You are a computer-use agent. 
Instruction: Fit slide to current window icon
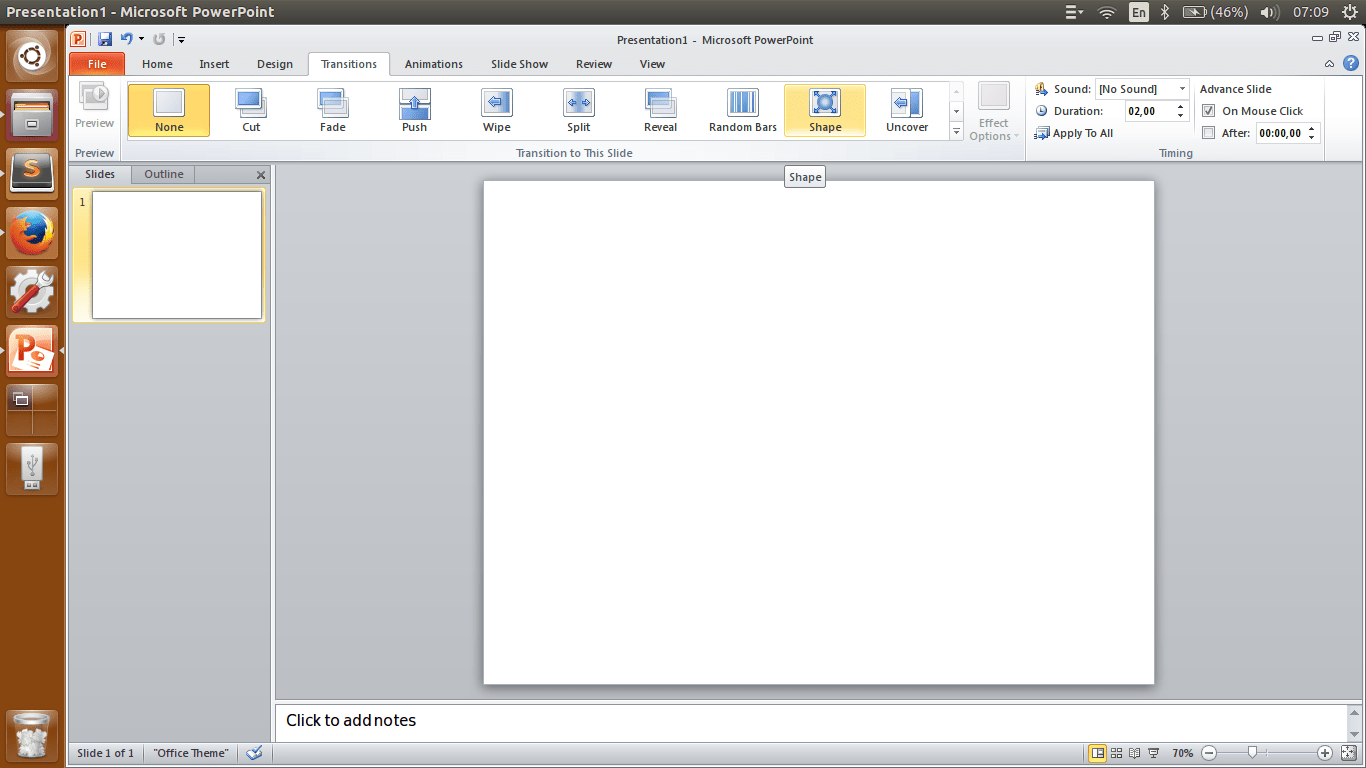coord(1348,753)
